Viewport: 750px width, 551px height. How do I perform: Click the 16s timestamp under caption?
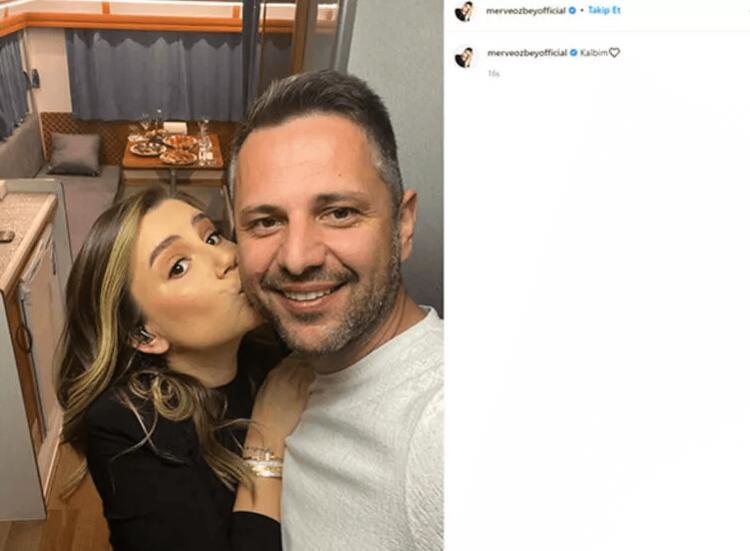click(x=493, y=74)
